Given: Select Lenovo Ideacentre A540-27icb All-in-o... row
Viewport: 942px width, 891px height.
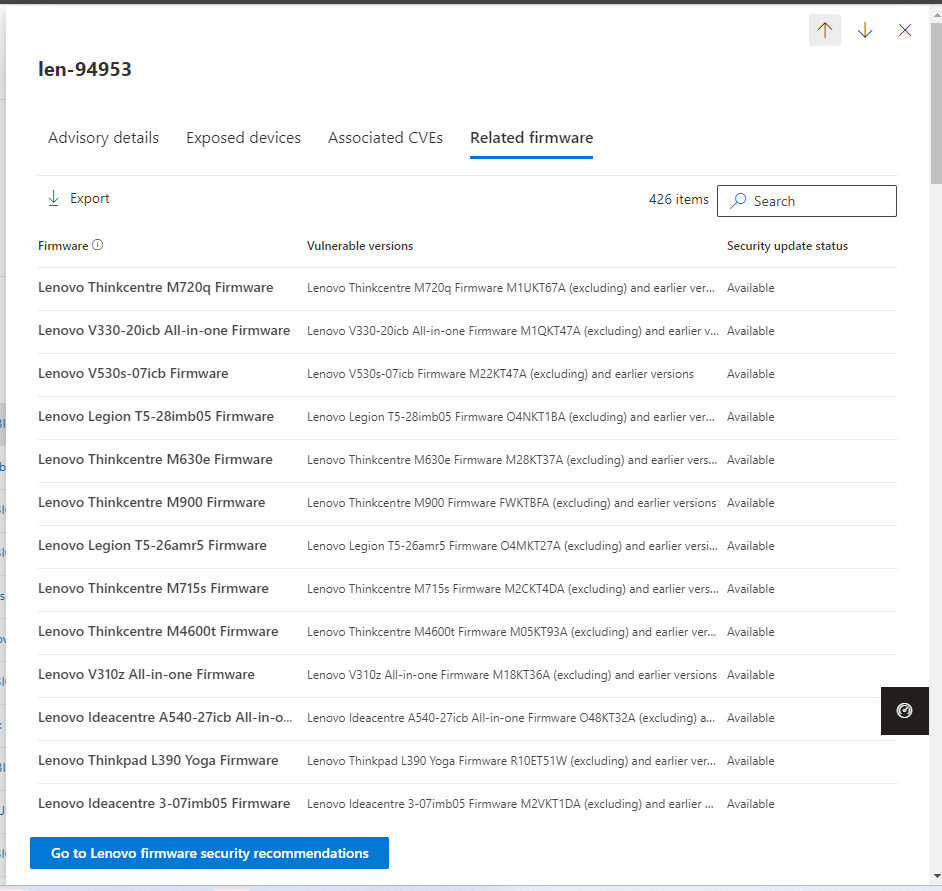Looking at the screenshot, I should click(x=467, y=718).
